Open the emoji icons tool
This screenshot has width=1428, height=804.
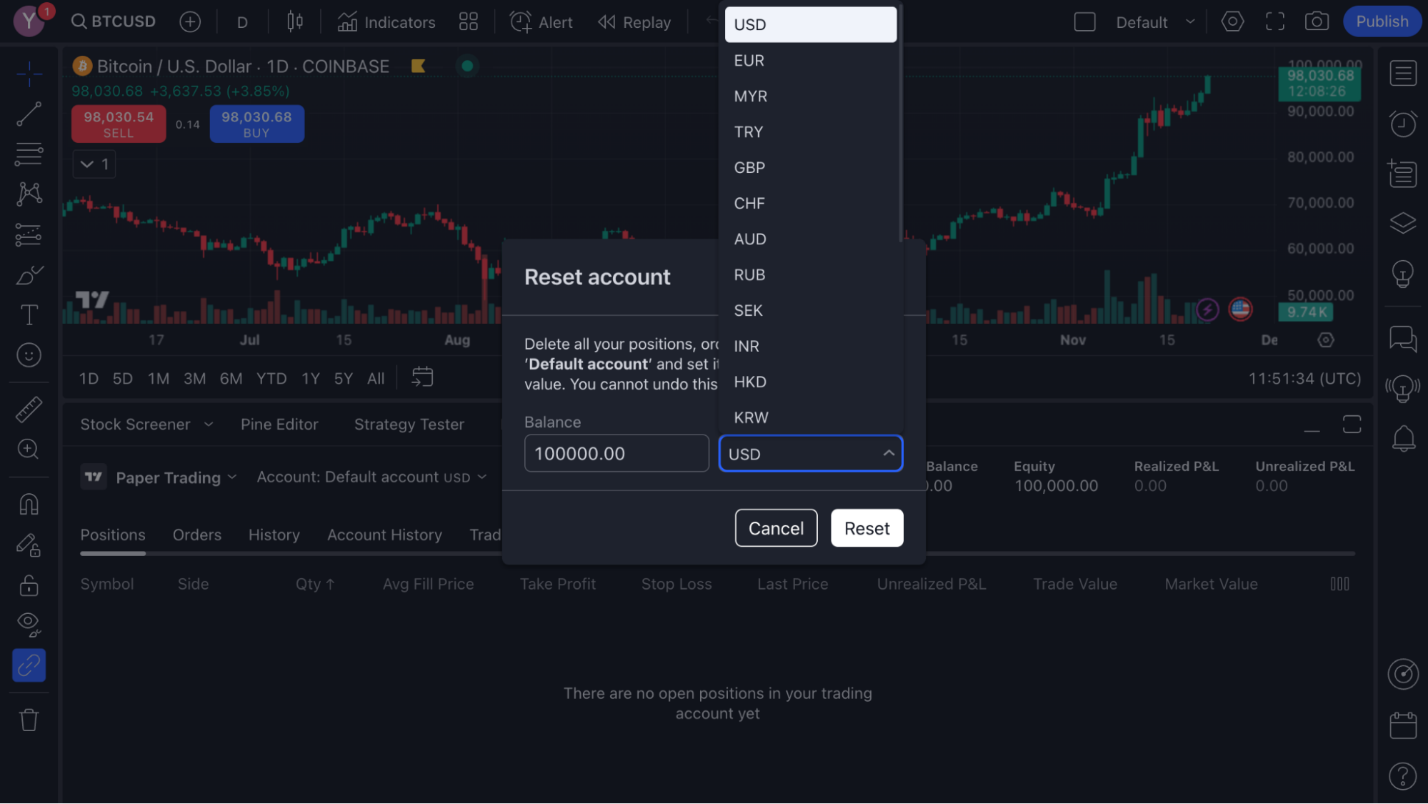(29, 355)
